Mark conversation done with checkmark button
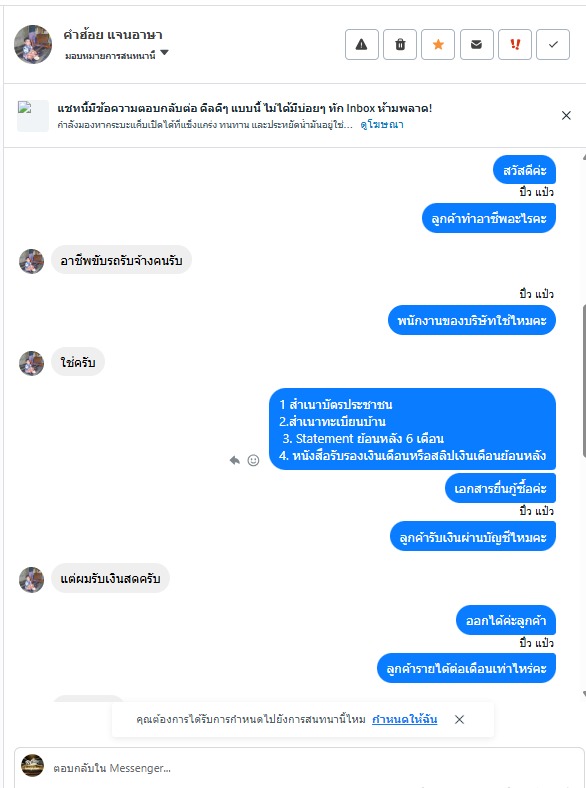This screenshot has width=586, height=788. 553,45
